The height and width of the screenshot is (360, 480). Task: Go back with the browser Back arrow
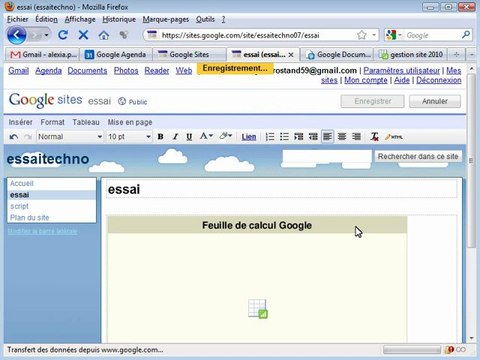(17, 35)
